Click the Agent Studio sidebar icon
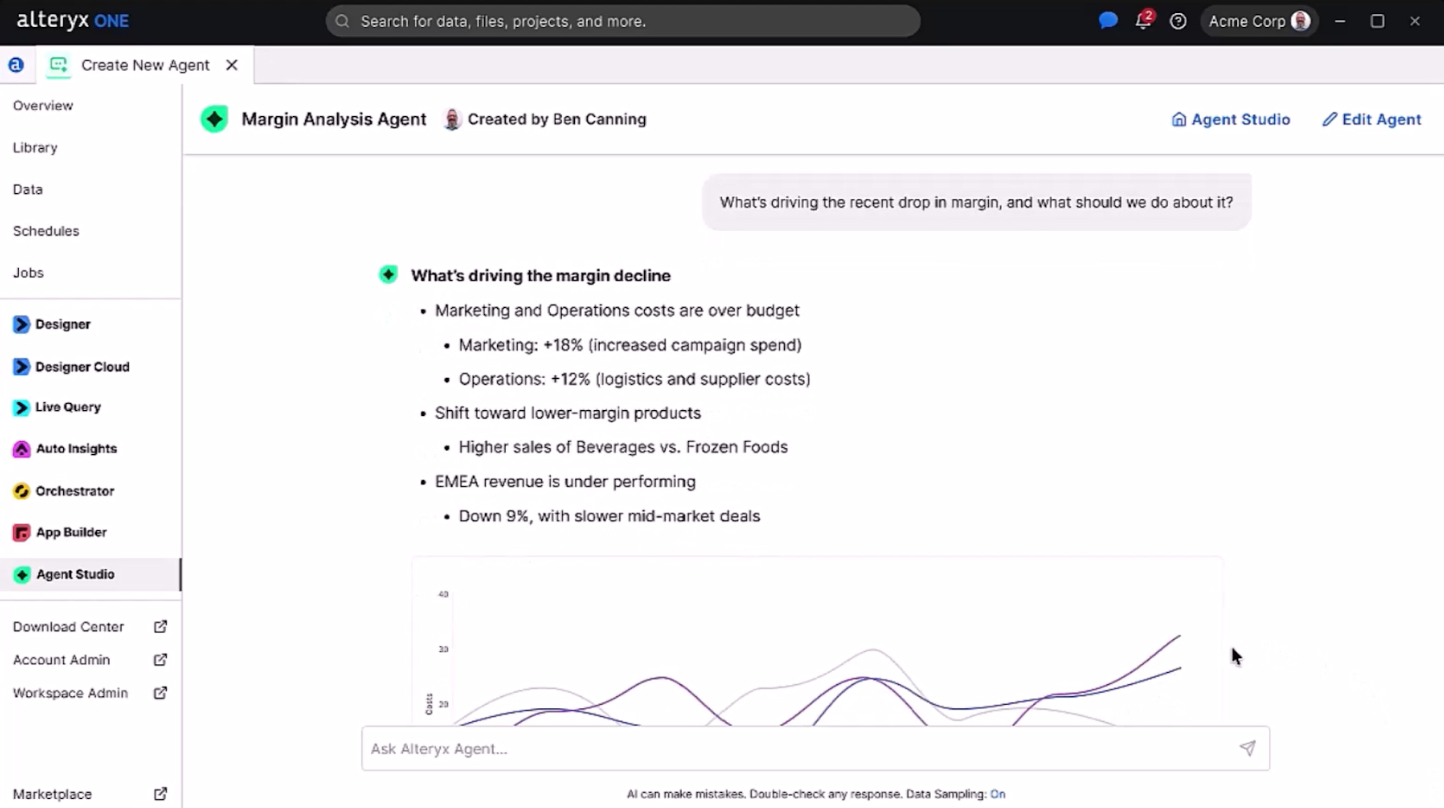The image size is (1444, 808). coord(21,575)
